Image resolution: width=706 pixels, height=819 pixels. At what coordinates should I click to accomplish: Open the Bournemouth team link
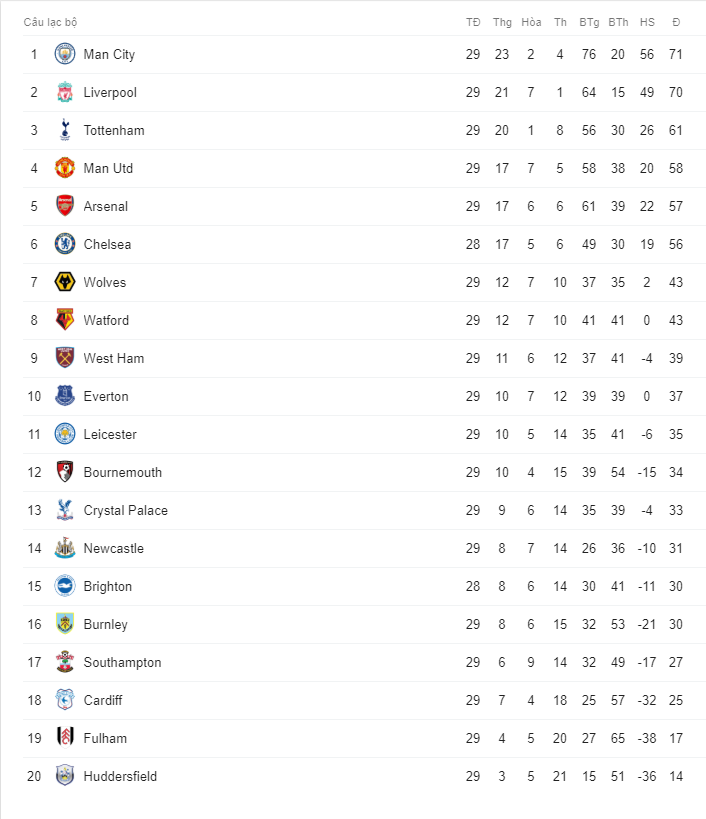122,473
